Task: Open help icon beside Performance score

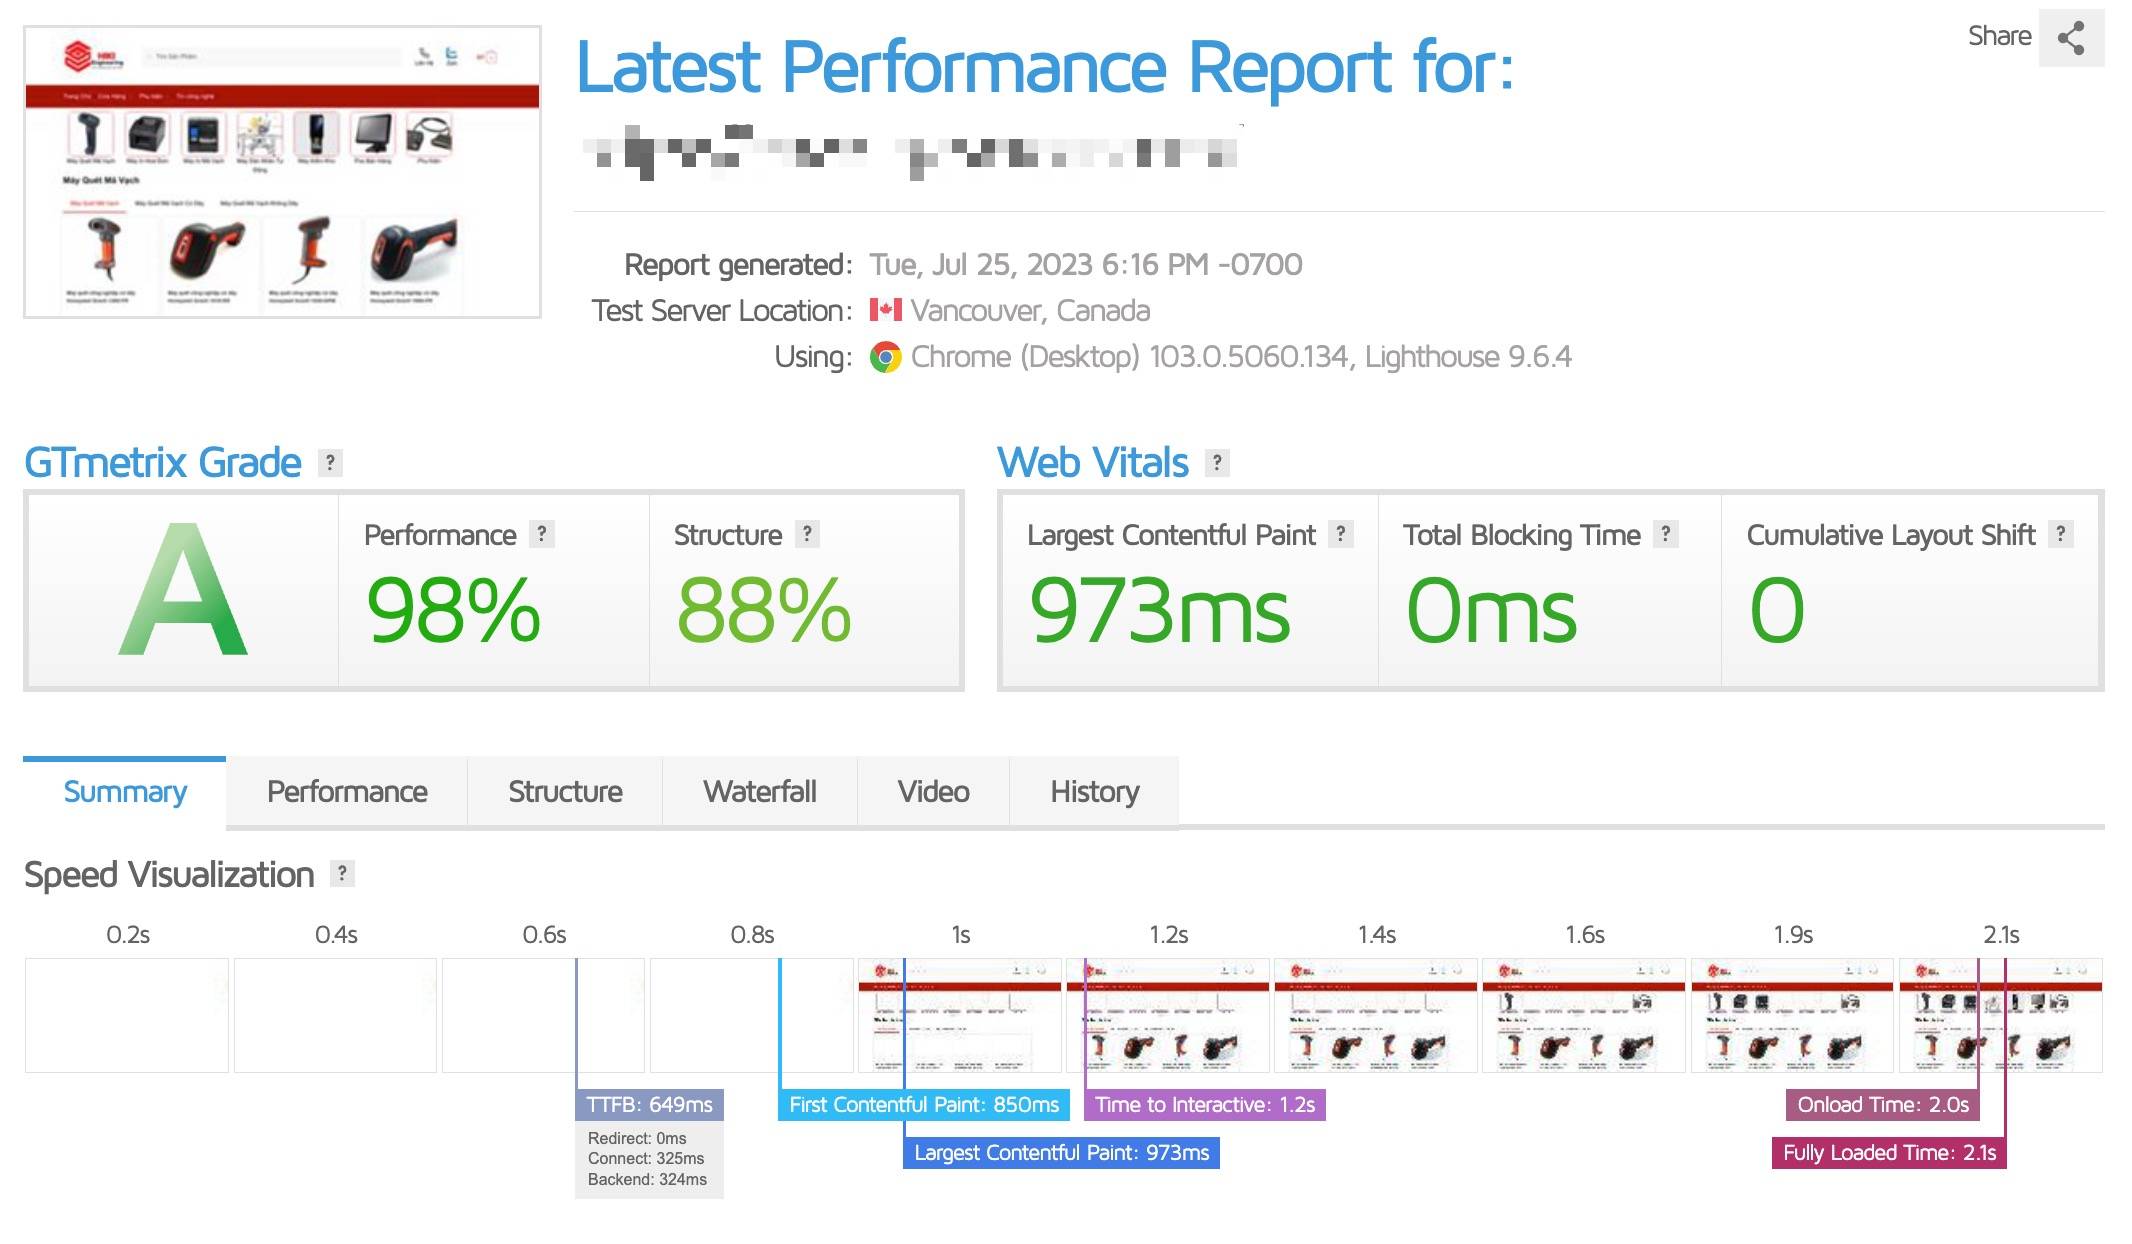Action: [542, 534]
